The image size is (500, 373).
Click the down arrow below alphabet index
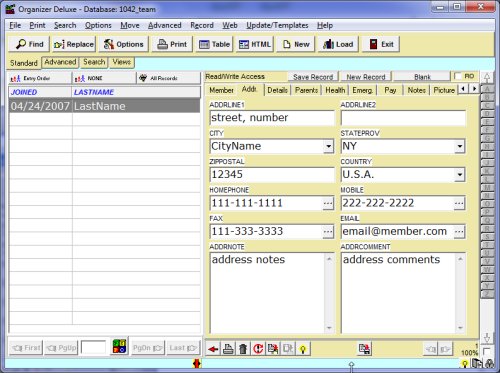tap(487, 338)
